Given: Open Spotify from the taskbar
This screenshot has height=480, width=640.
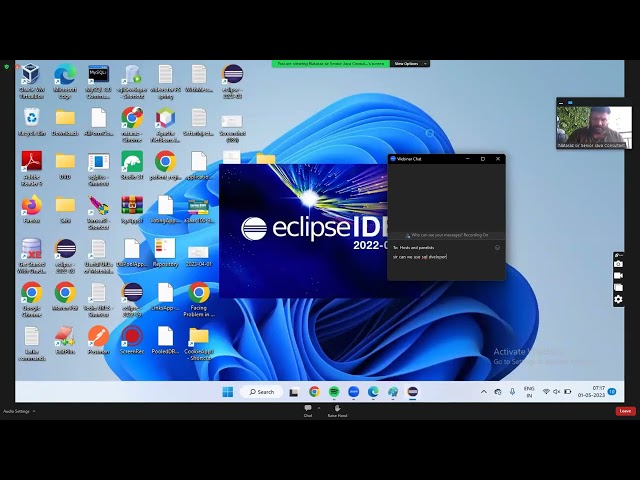Looking at the screenshot, I should click(x=334, y=392).
